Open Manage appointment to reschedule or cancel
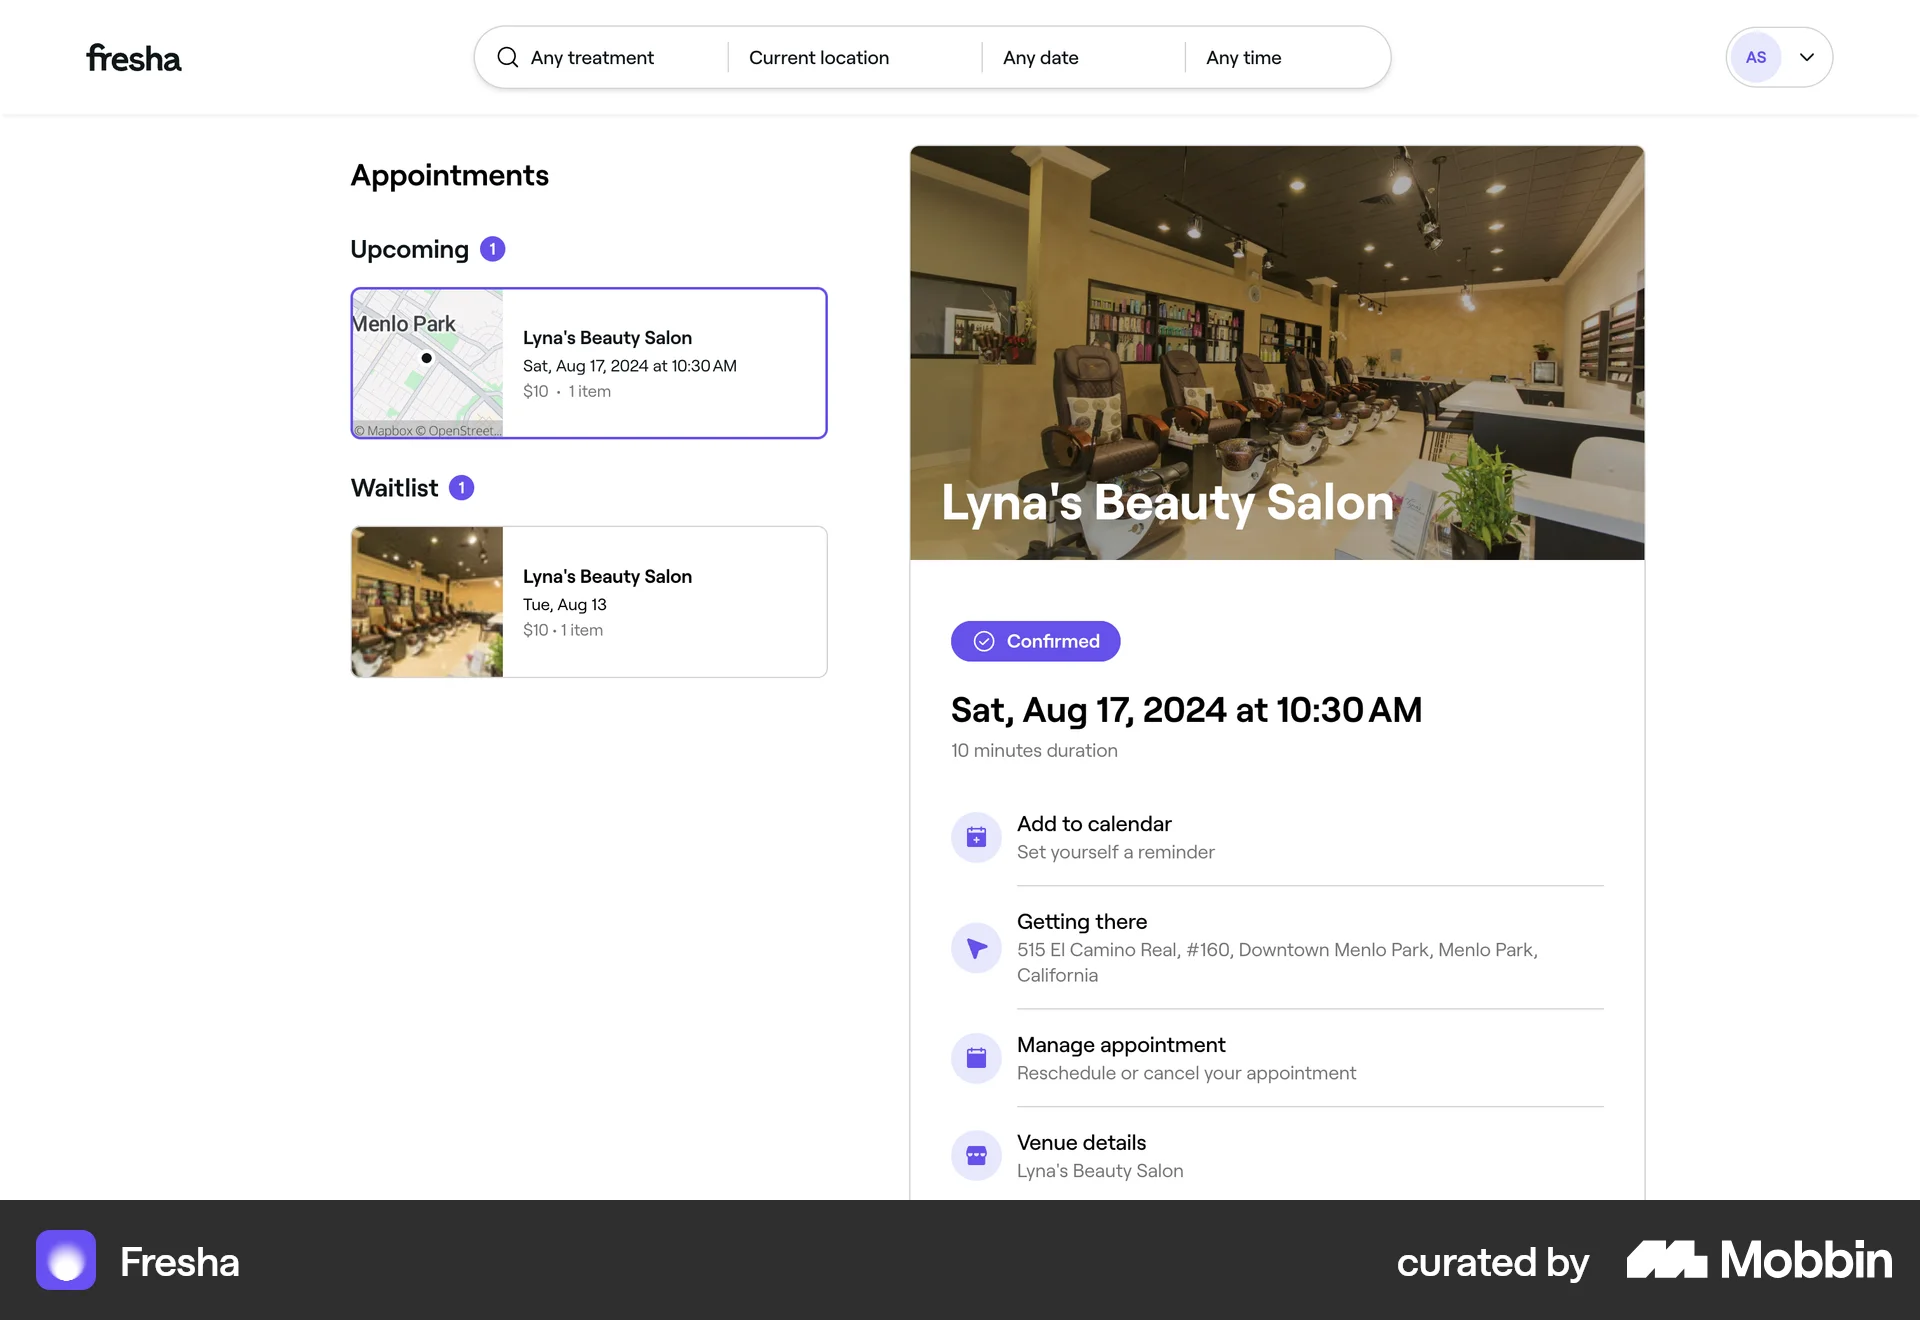Image resolution: width=1920 pixels, height=1320 pixels. click(x=1186, y=1058)
